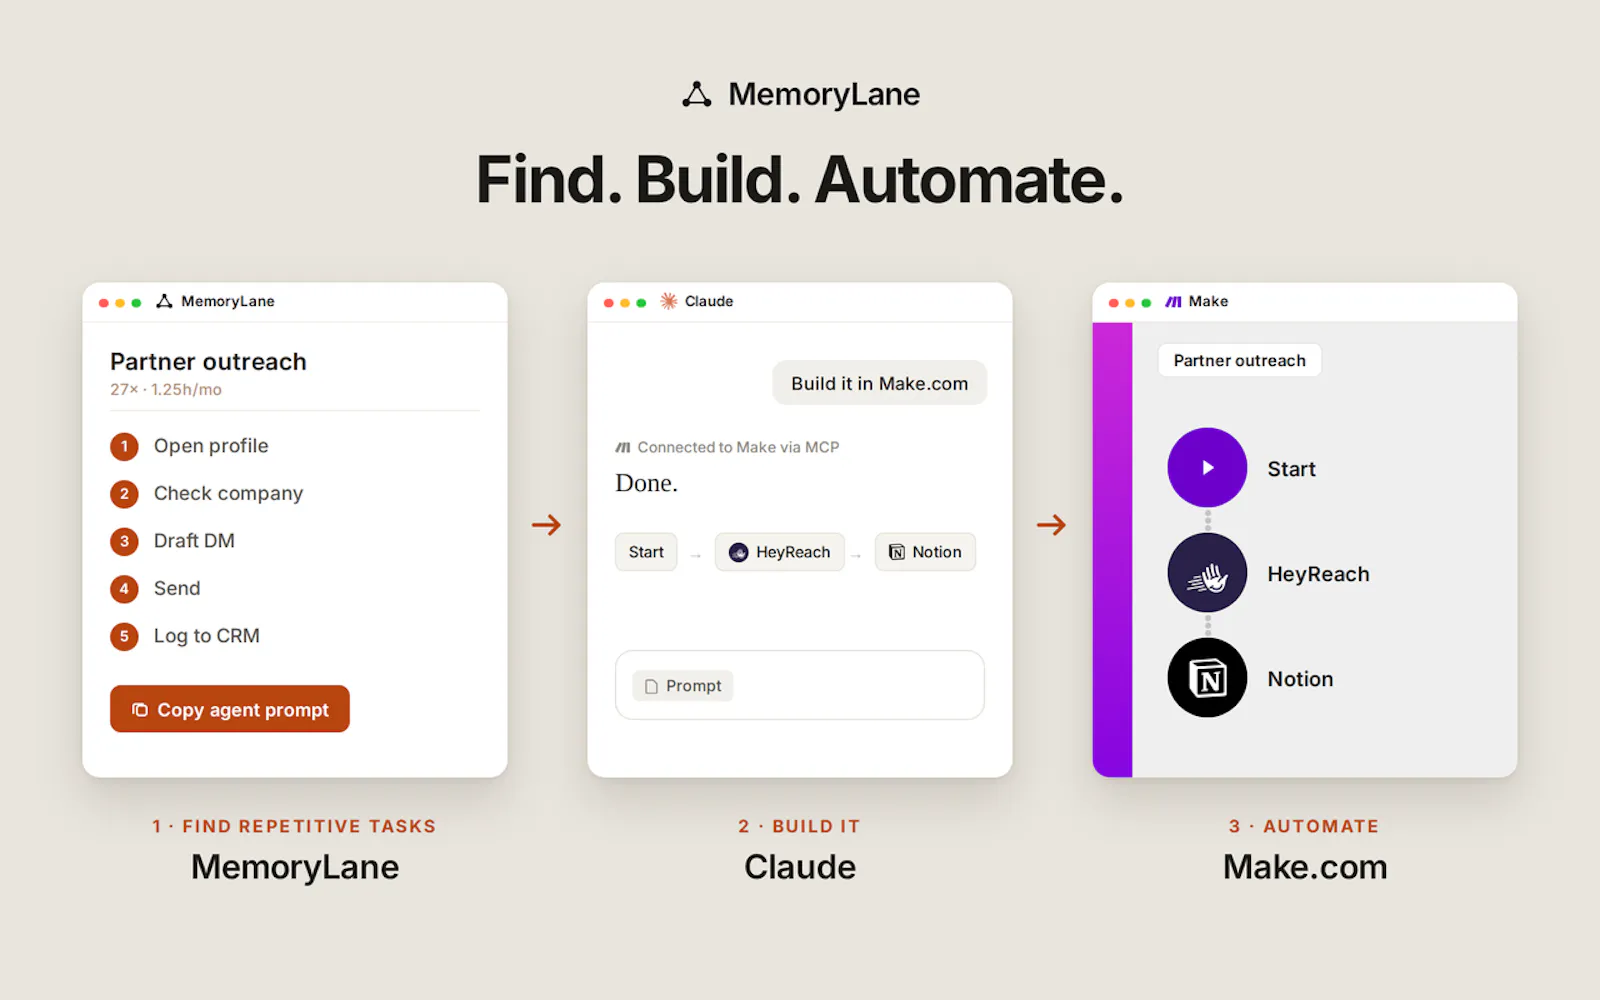The image size is (1600, 1000).
Task: Click the 'MemoryLane' title text in the first window
Action: pos(228,301)
